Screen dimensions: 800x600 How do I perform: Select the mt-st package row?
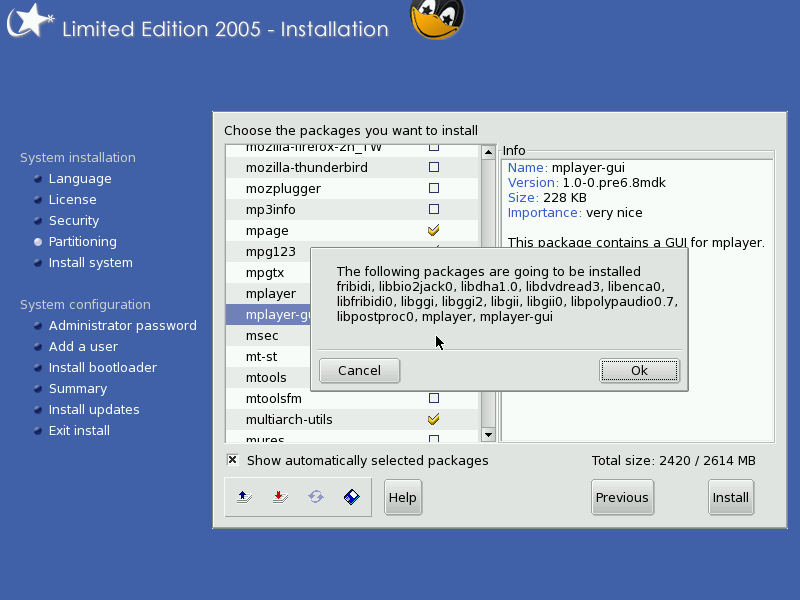pyautogui.click(x=268, y=356)
